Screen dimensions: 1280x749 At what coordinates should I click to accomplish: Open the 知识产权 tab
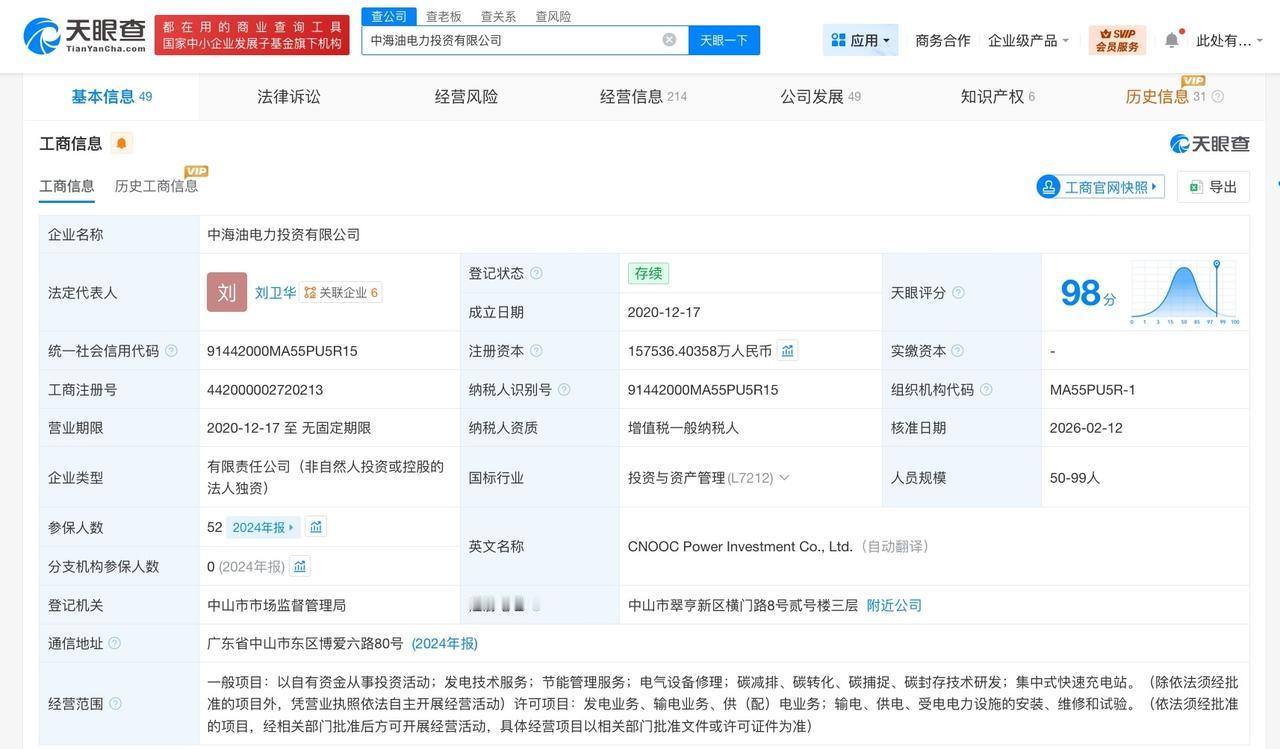click(x=994, y=96)
